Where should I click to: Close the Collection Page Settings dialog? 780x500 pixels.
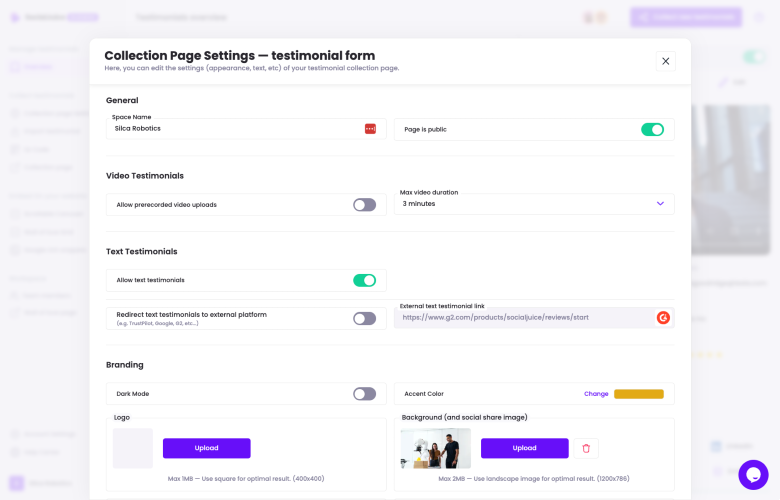tap(666, 61)
